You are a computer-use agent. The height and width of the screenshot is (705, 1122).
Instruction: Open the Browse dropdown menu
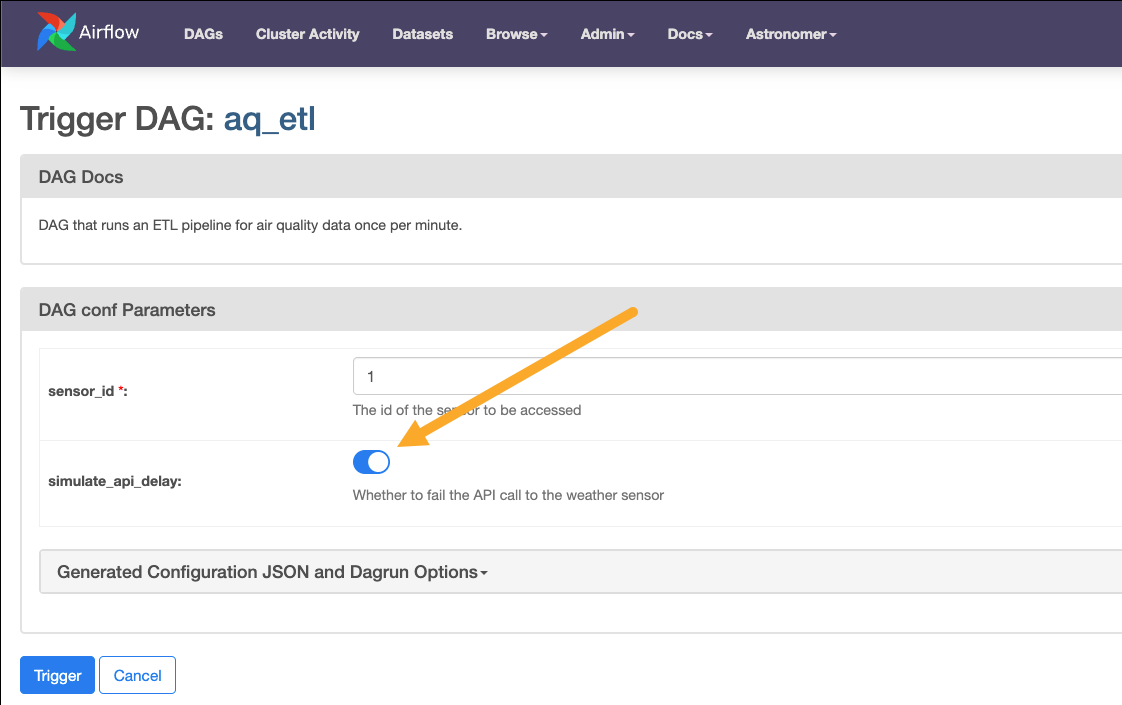coord(516,34)
